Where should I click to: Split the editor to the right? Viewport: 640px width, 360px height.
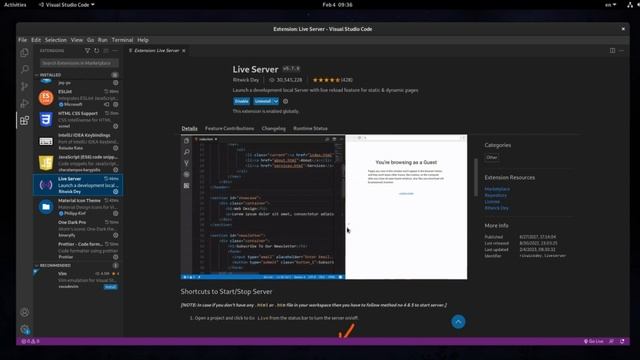pyautogui.click(x=612, y=51)
